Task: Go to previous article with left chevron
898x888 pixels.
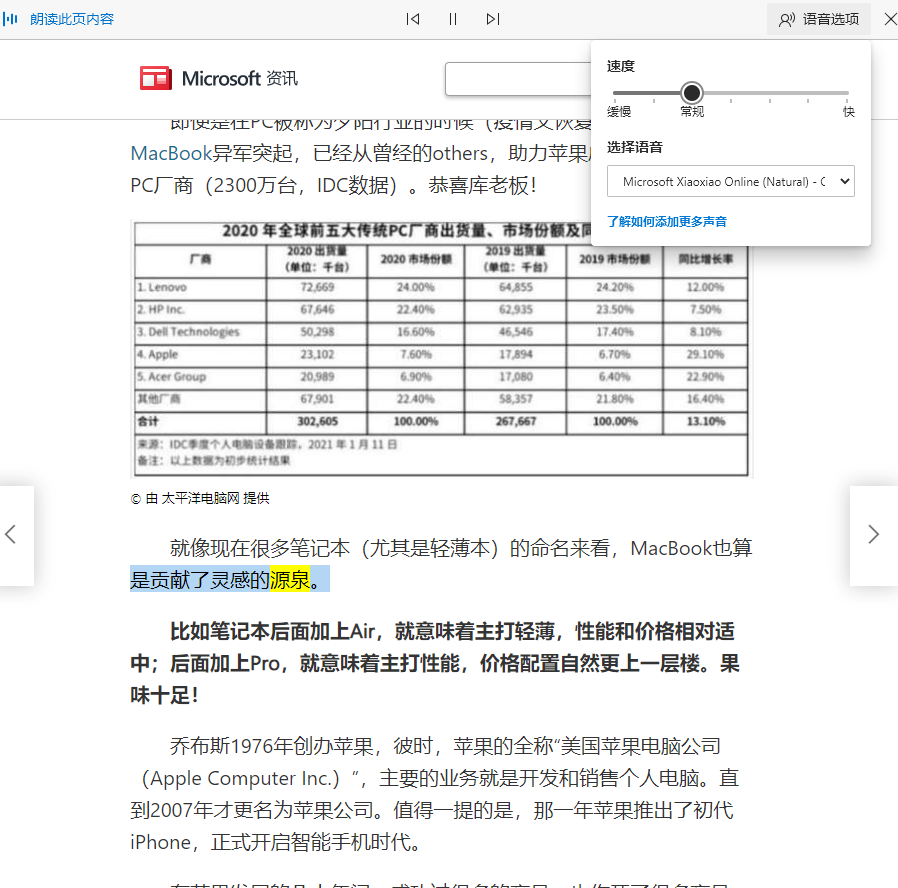Action: [13, 536]
